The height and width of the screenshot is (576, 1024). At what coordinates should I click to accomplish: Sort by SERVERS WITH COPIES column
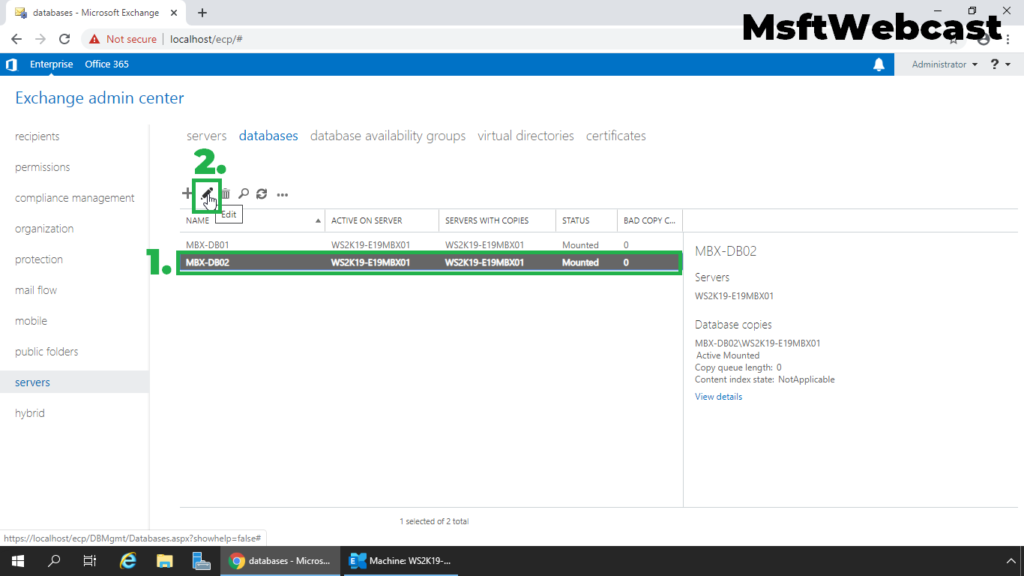(497, 221)
